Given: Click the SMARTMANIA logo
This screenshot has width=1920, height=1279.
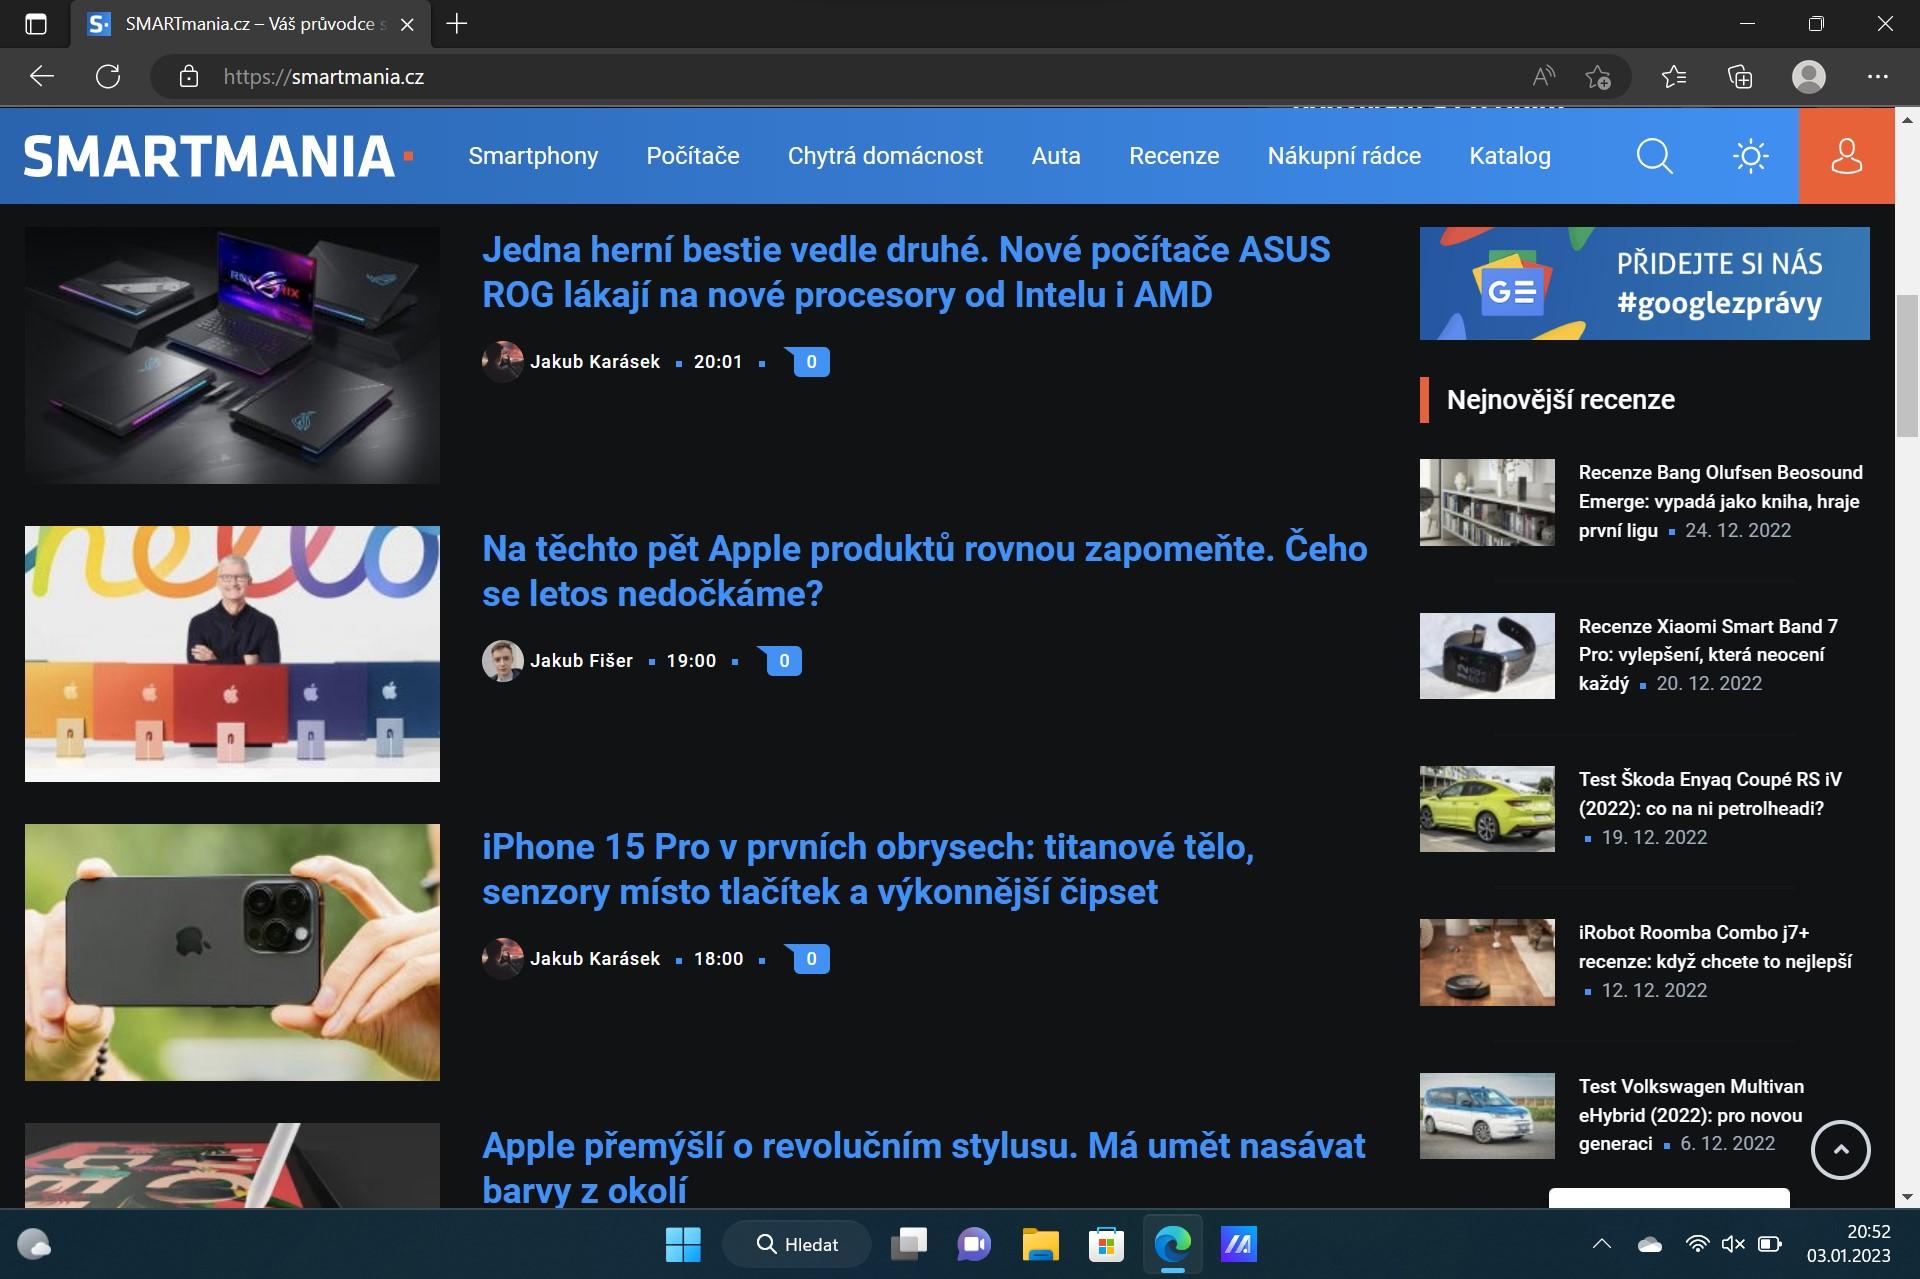Looking at the screenshot, I should 218,156.
